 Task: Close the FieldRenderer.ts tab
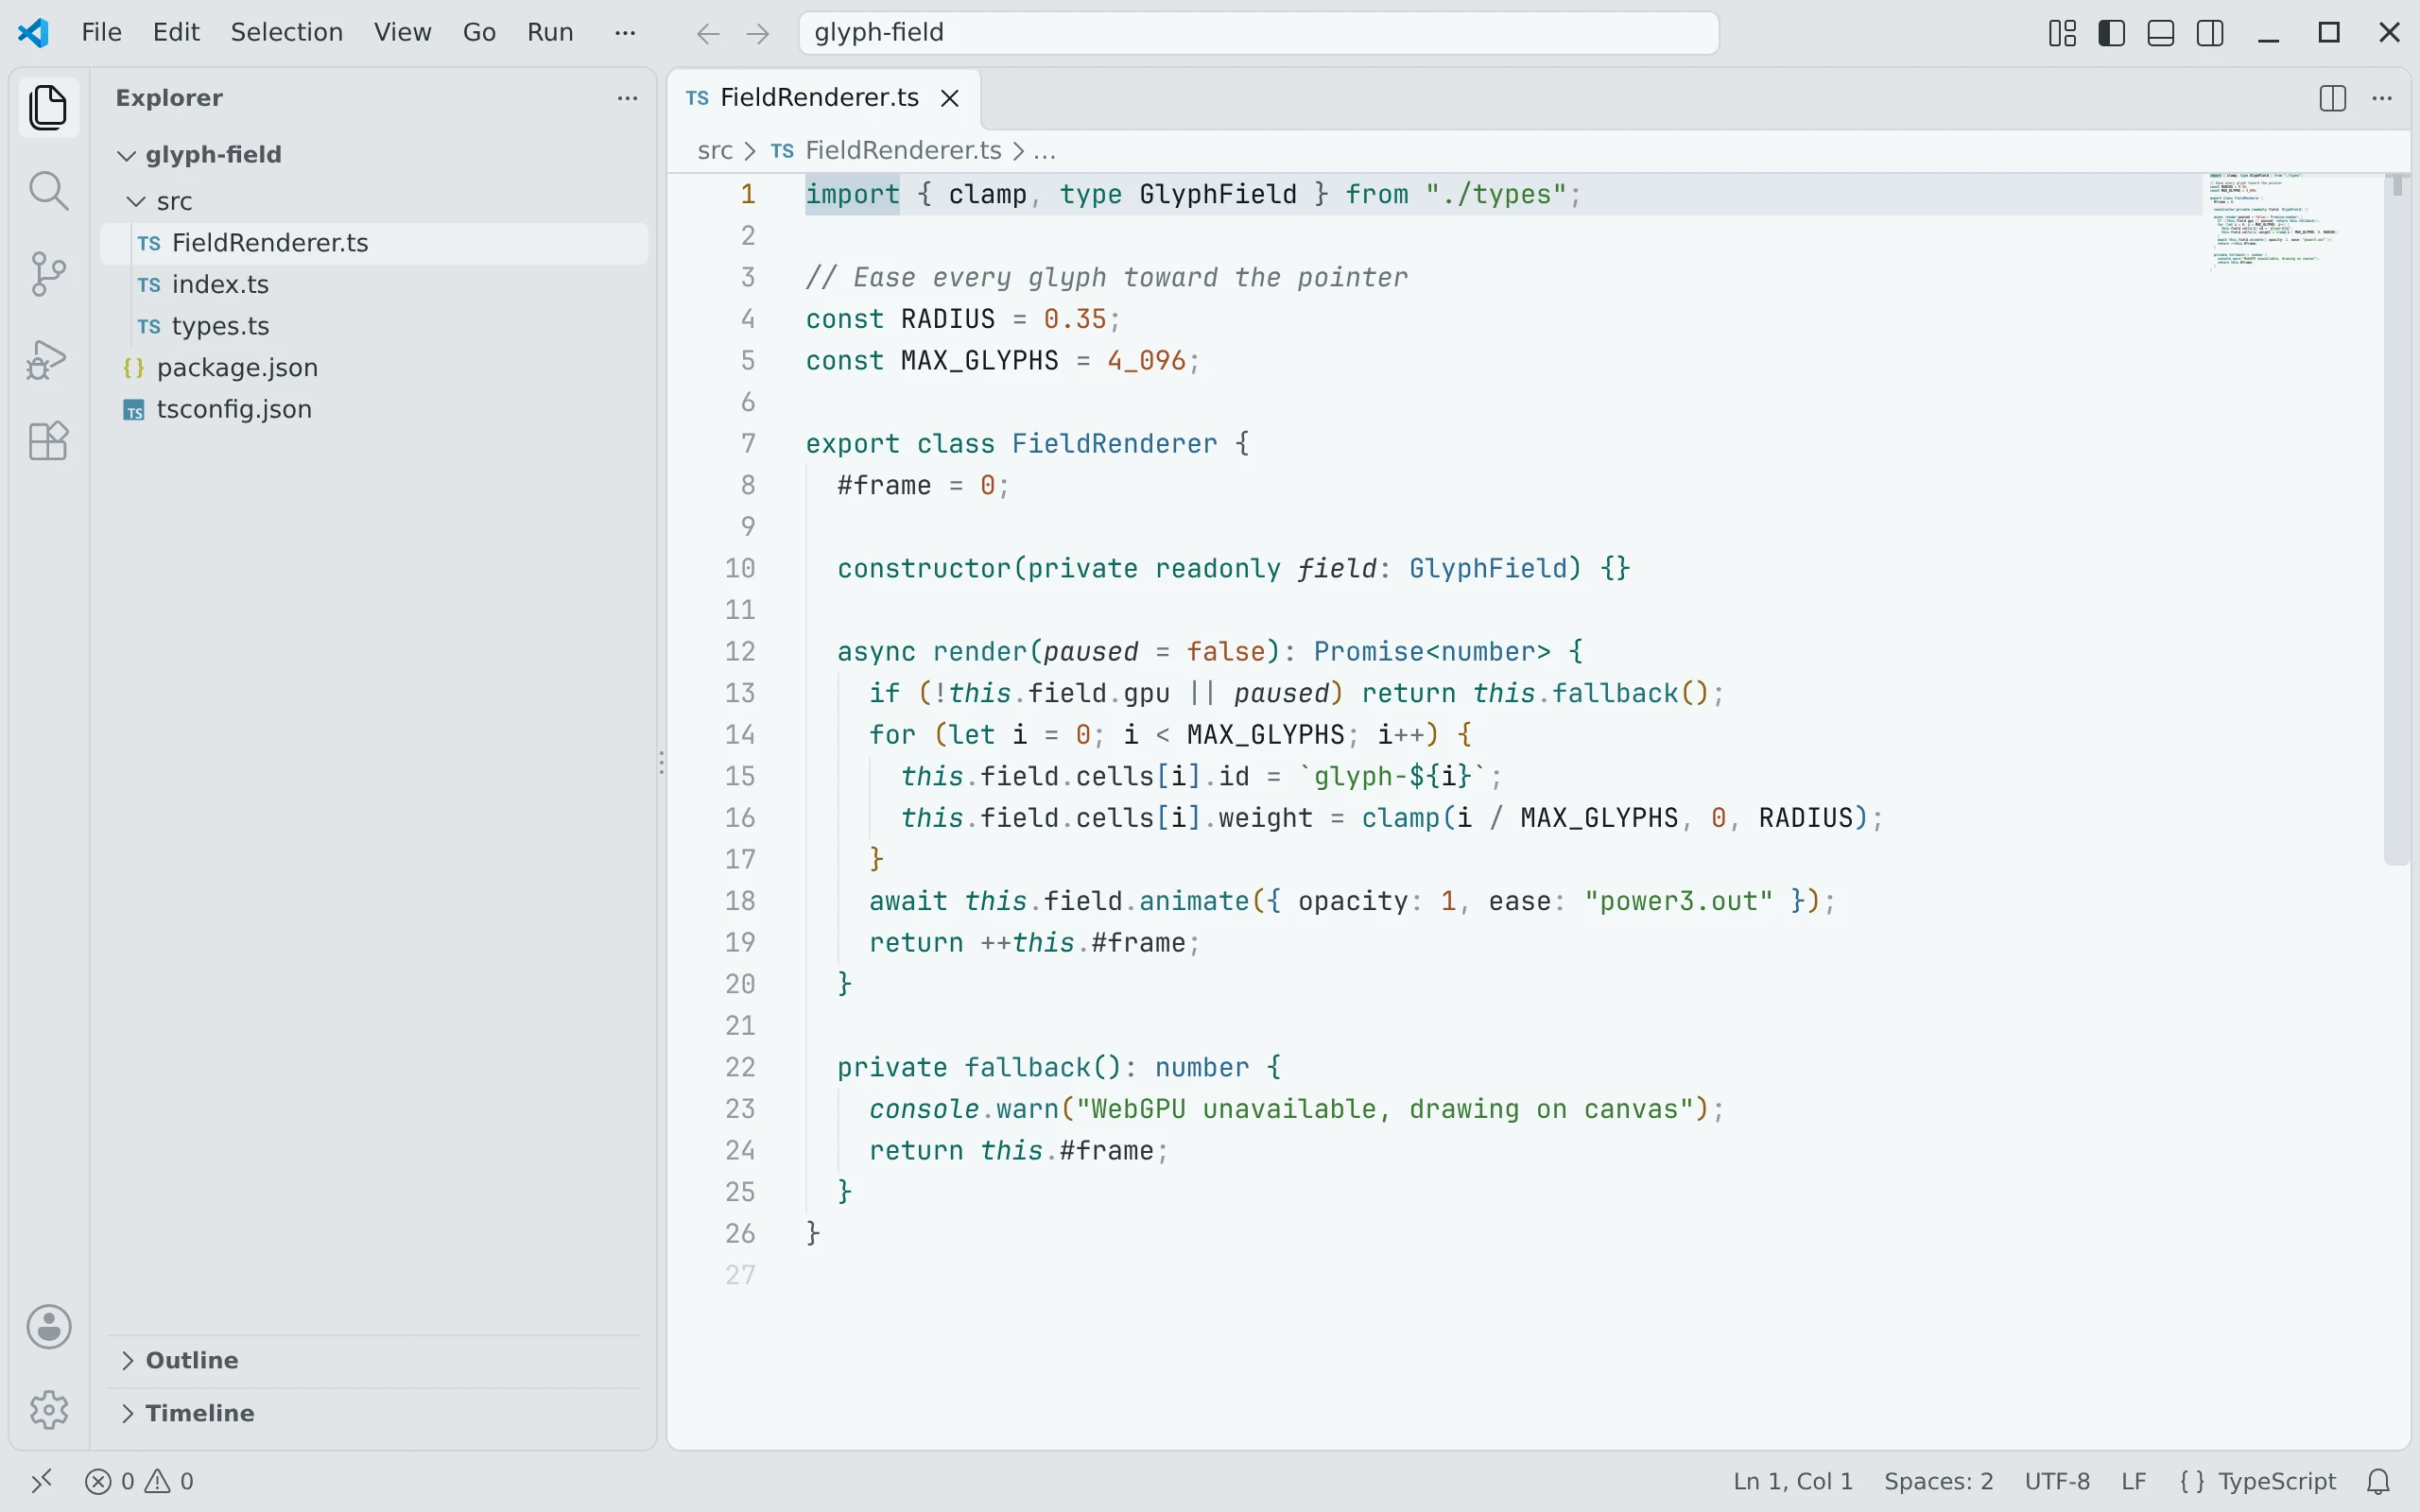pos(950,98)
